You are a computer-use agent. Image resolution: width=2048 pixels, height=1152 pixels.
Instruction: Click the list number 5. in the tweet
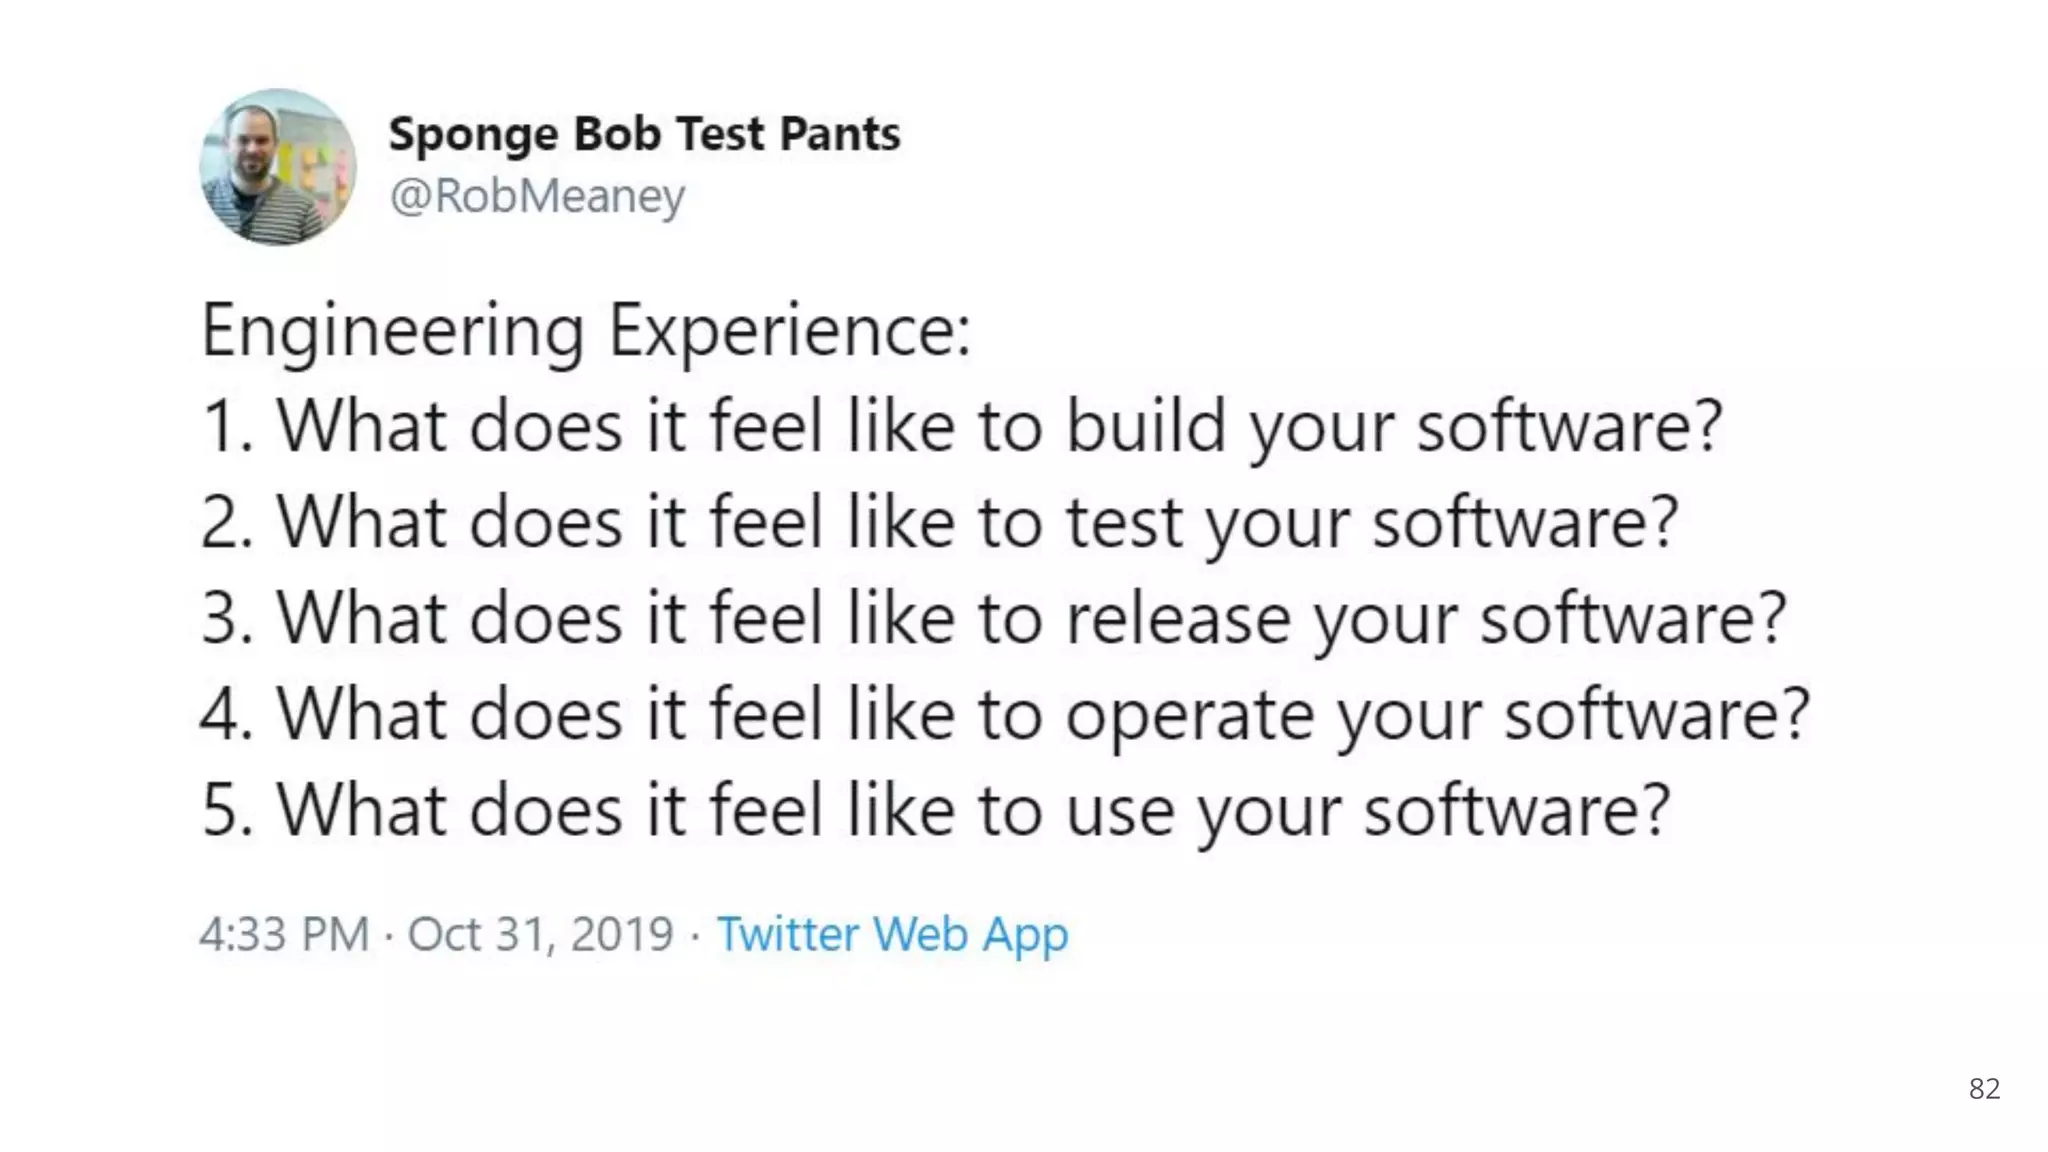[226, 811]
